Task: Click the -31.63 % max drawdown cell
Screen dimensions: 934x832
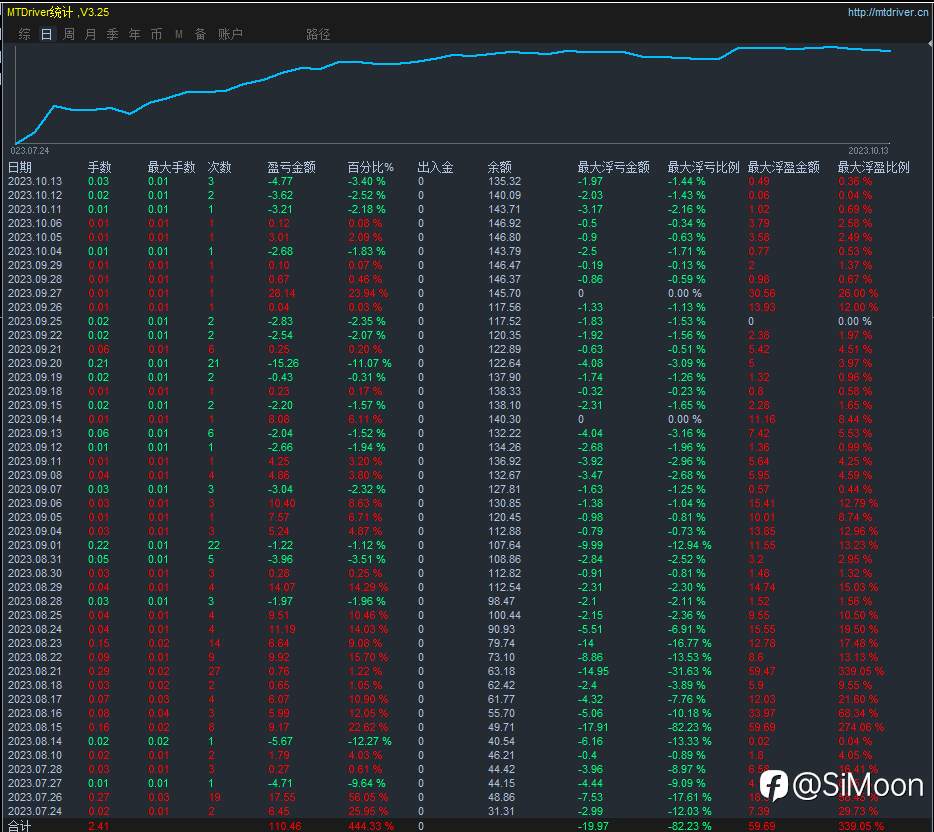Action: 689,671
